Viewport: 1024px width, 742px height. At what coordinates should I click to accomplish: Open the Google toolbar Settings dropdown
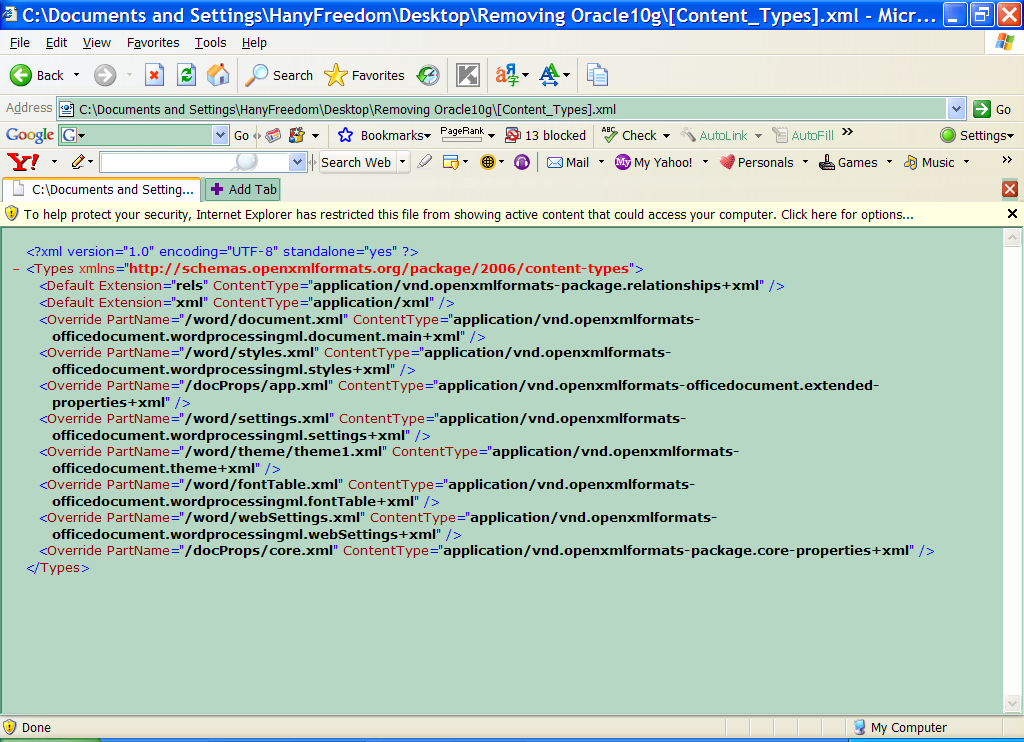[x=977, y=135]
